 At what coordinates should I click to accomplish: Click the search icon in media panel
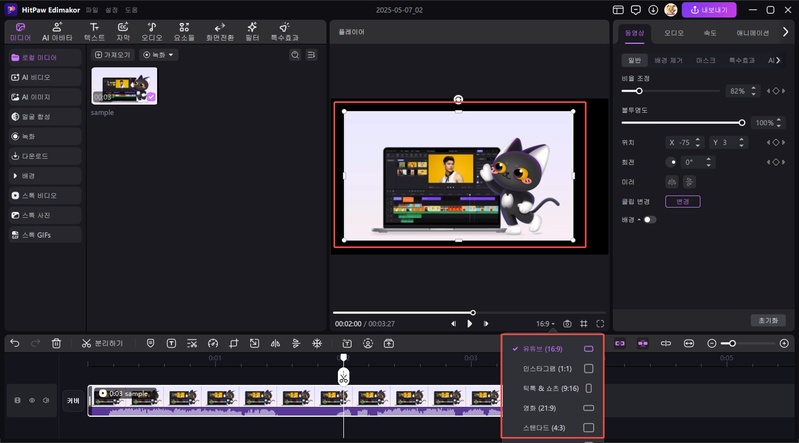tap(295, 55)
